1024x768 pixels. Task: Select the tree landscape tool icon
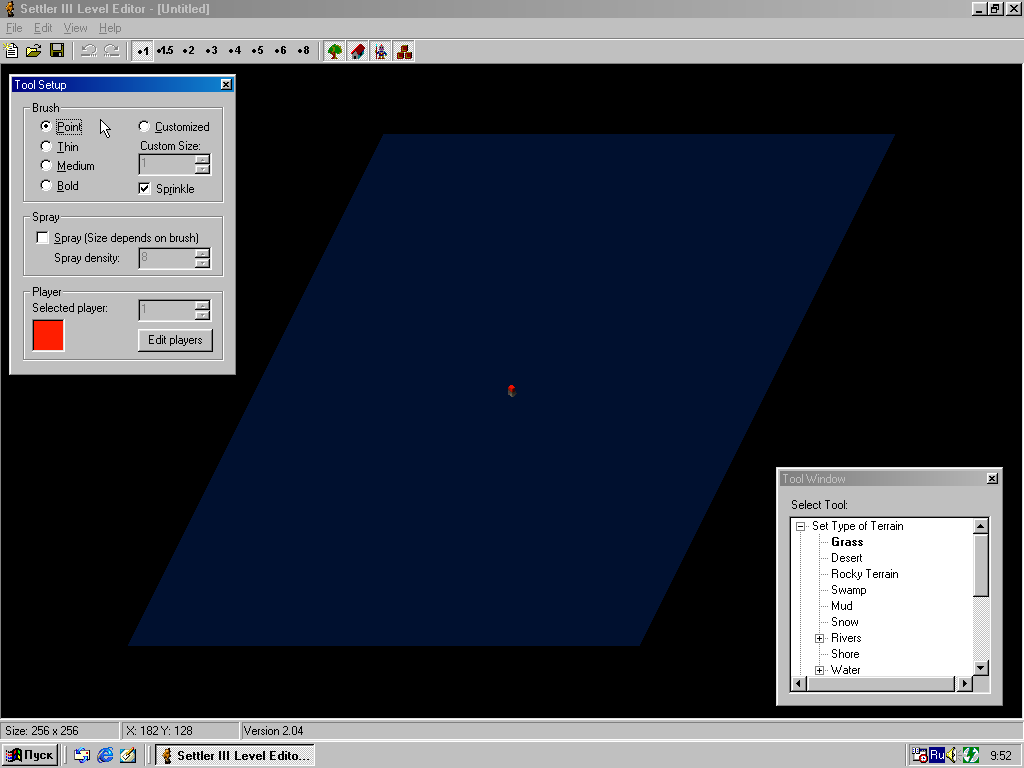tap(335, 51)
